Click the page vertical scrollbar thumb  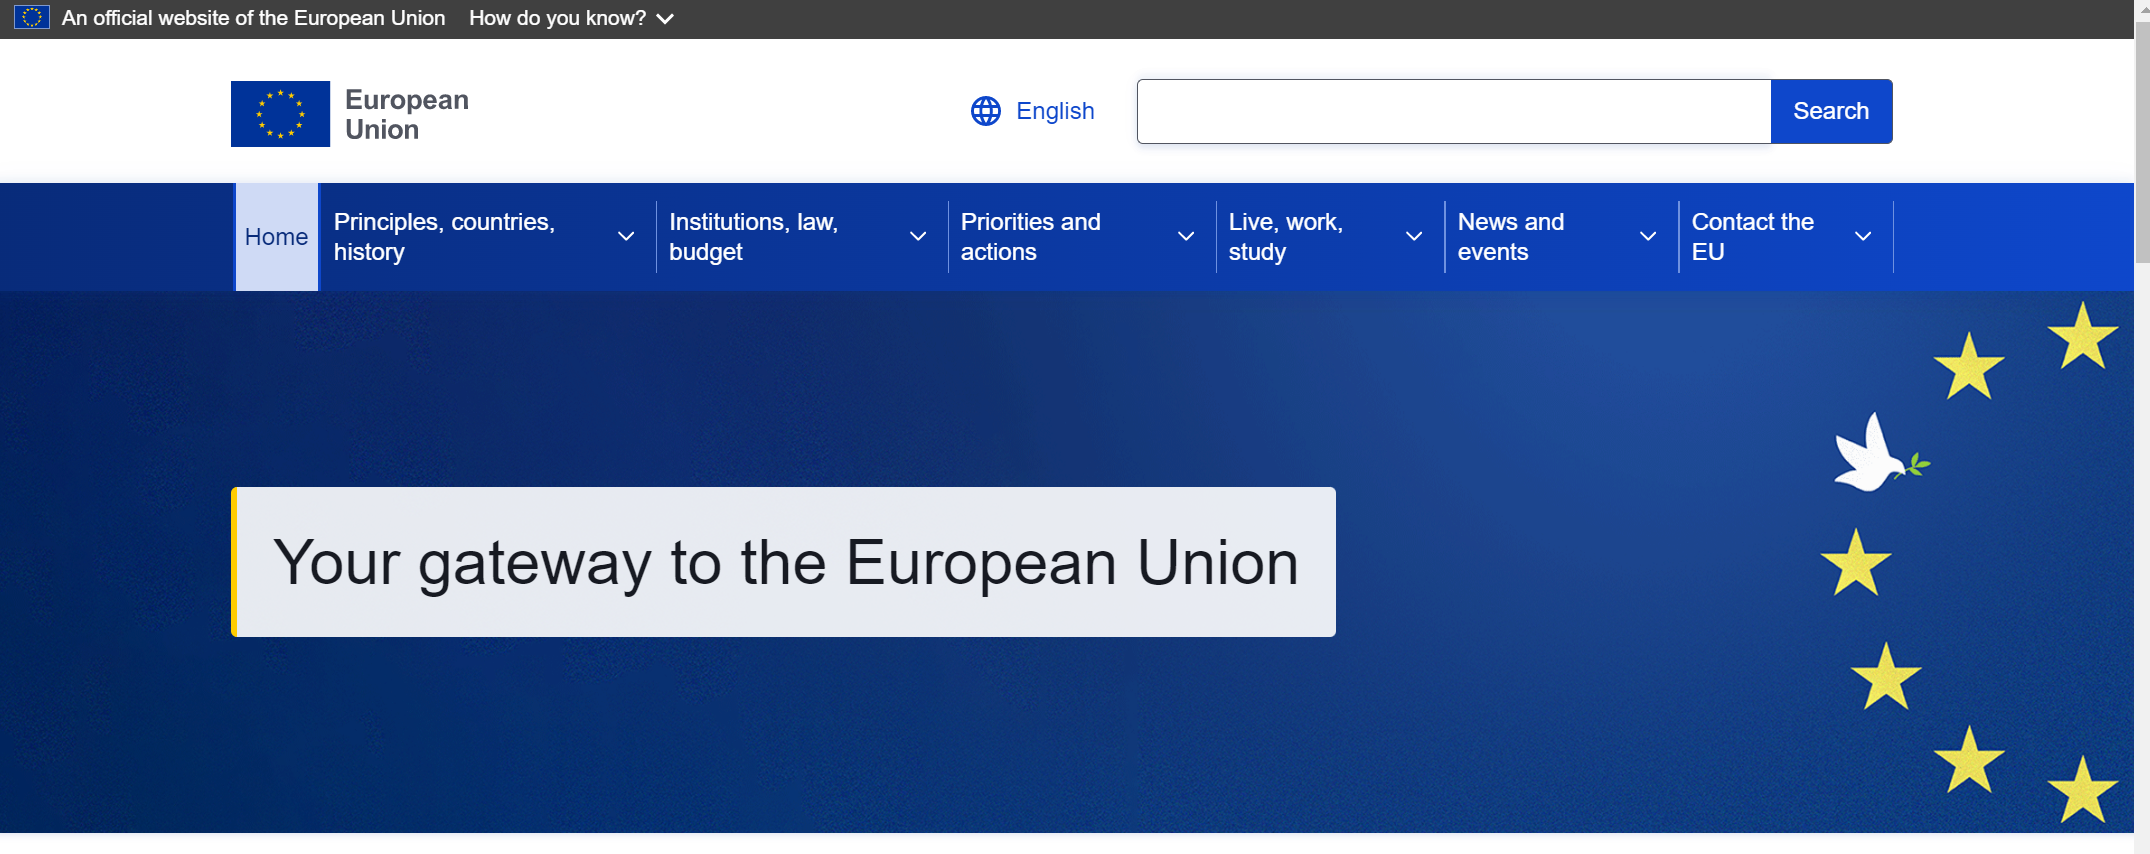click(2142, 140)
